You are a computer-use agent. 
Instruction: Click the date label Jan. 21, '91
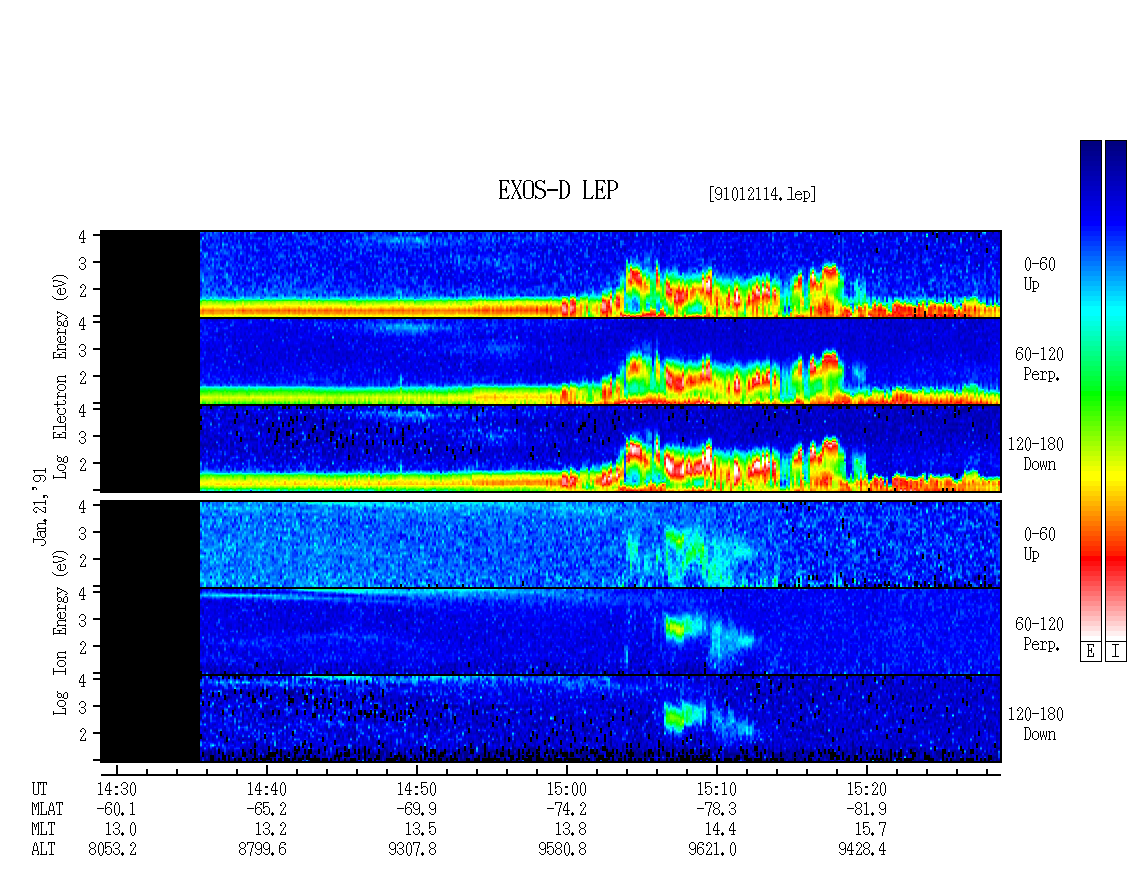click(x=40, y=506)
